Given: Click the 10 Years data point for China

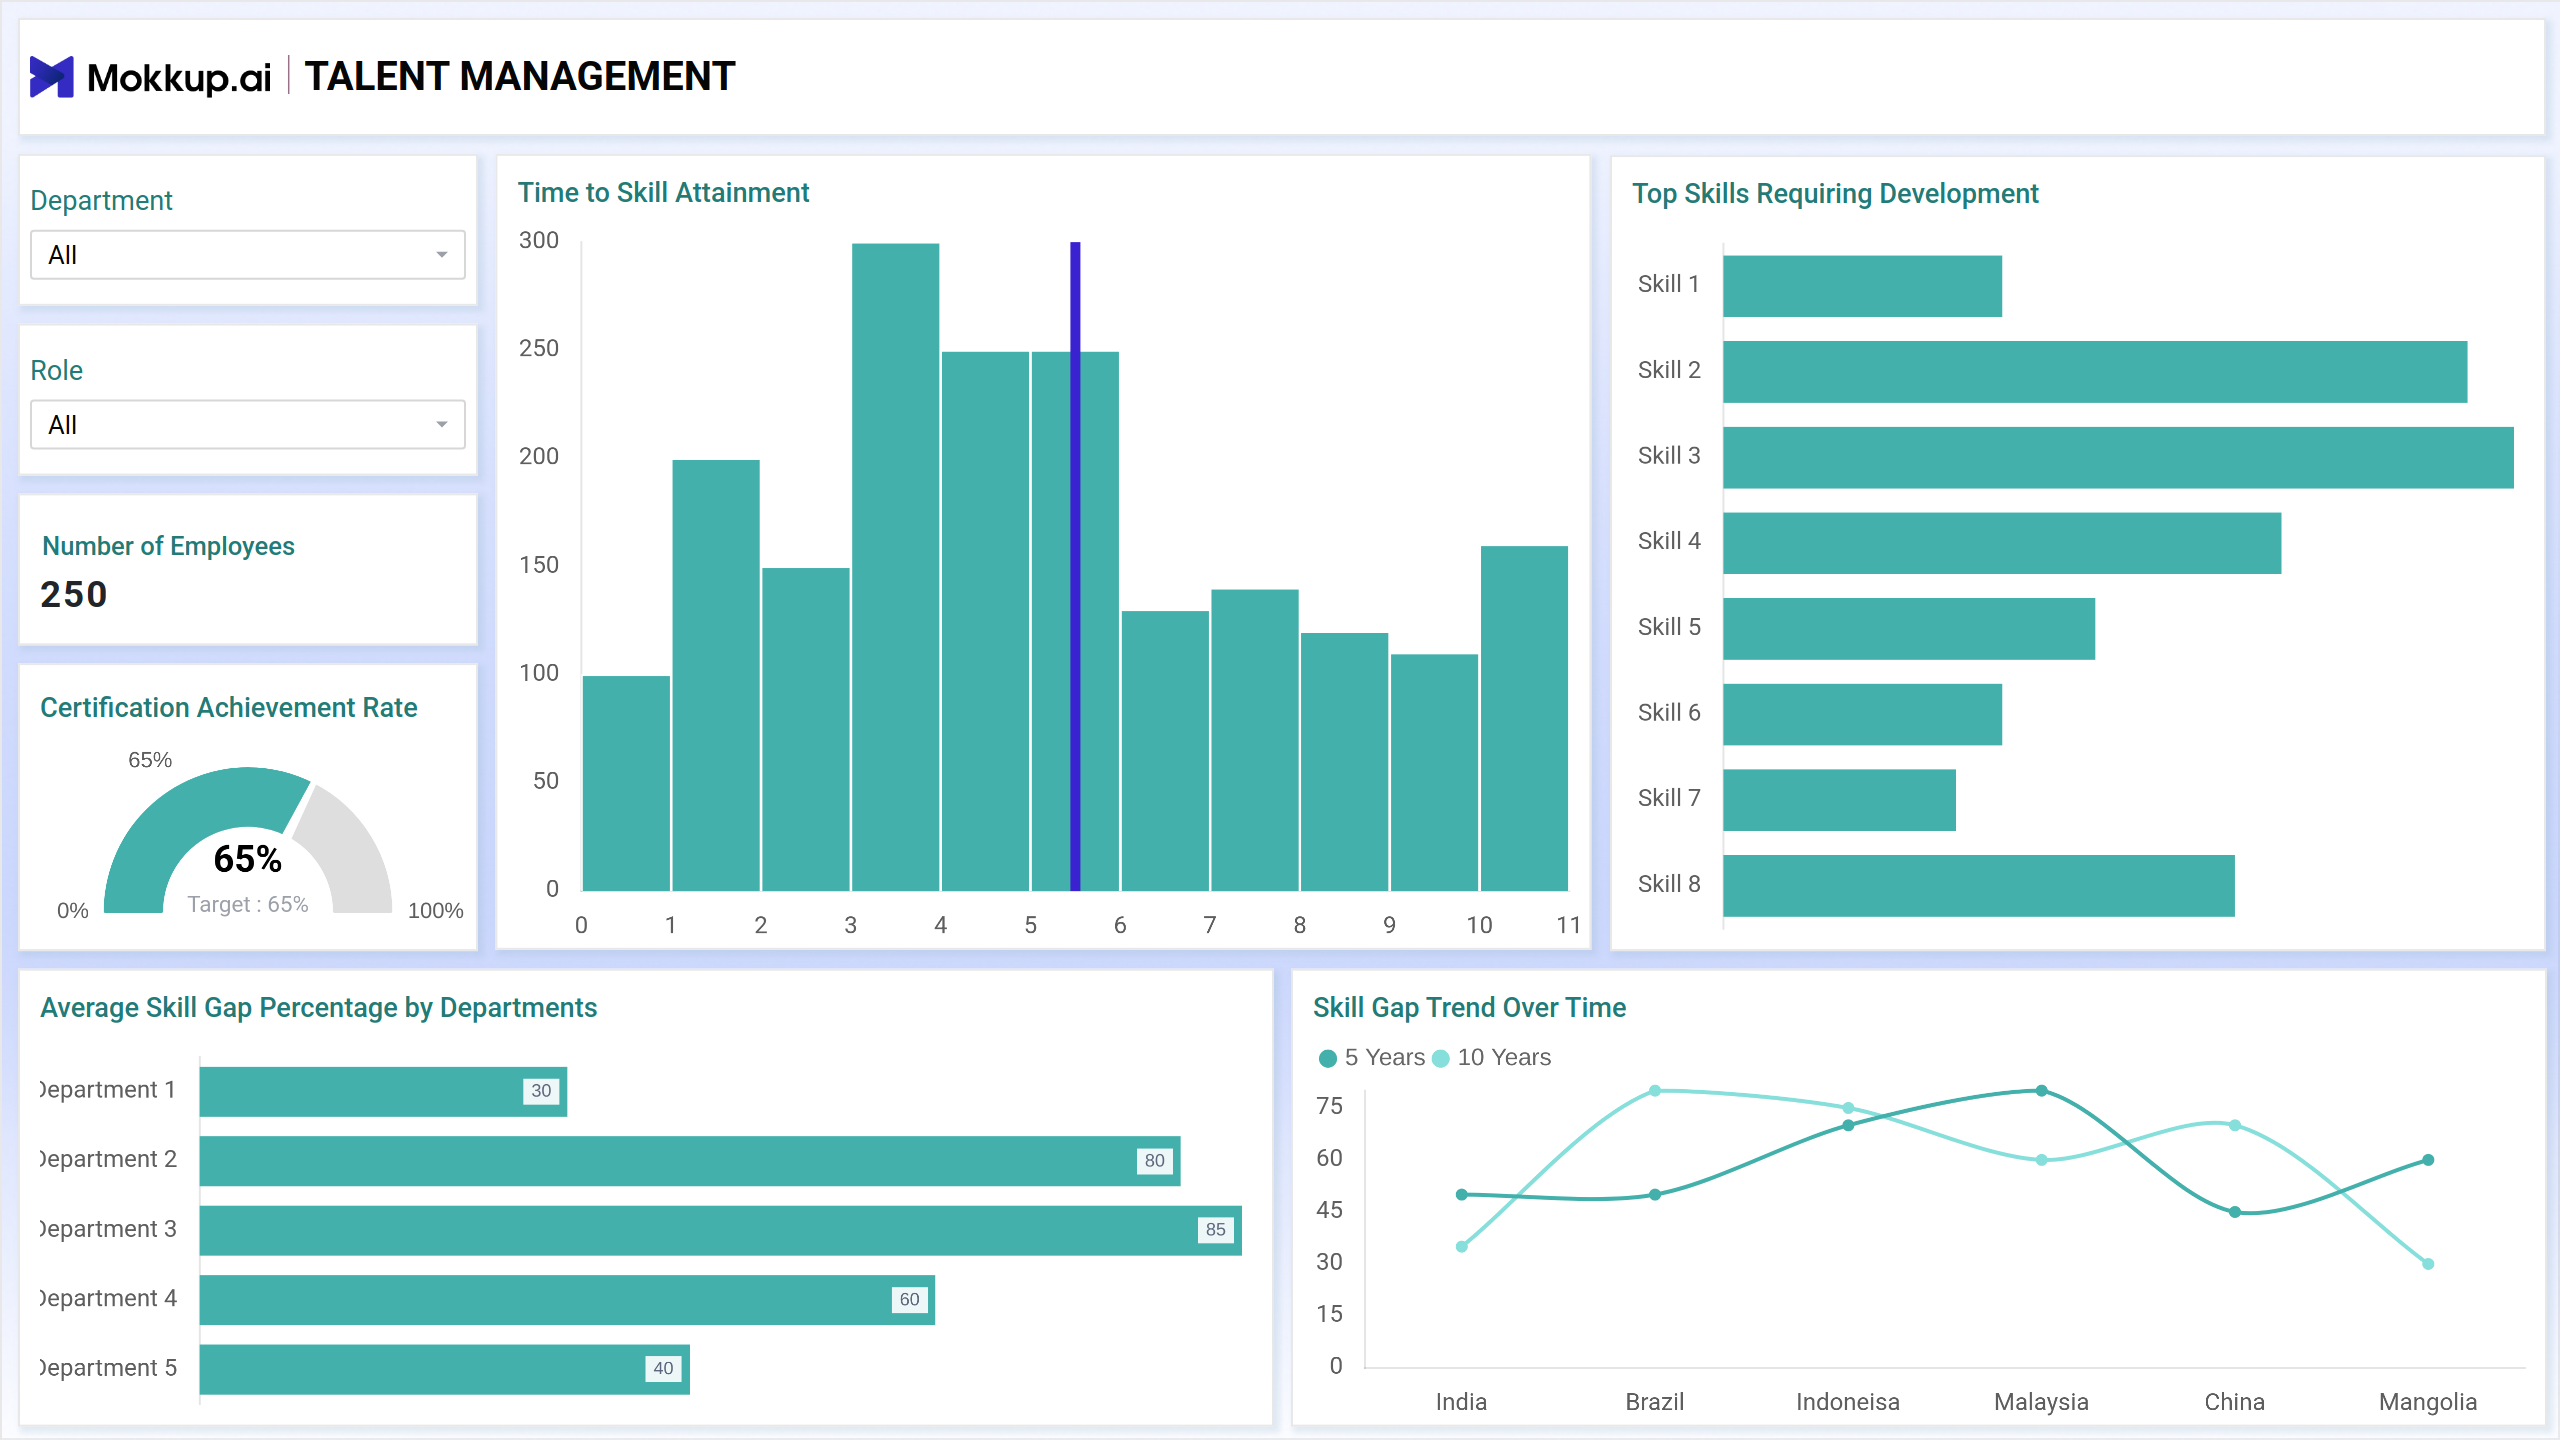Looking at the screenshot, I should point(2235,1126).
